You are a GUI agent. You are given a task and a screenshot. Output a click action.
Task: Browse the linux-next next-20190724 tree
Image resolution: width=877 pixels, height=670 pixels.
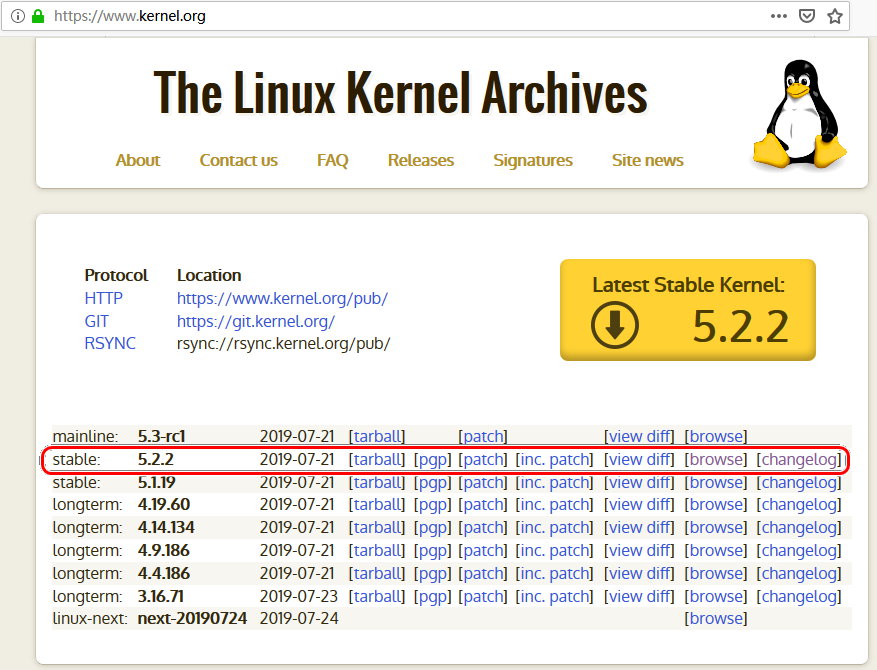point(716,619)
